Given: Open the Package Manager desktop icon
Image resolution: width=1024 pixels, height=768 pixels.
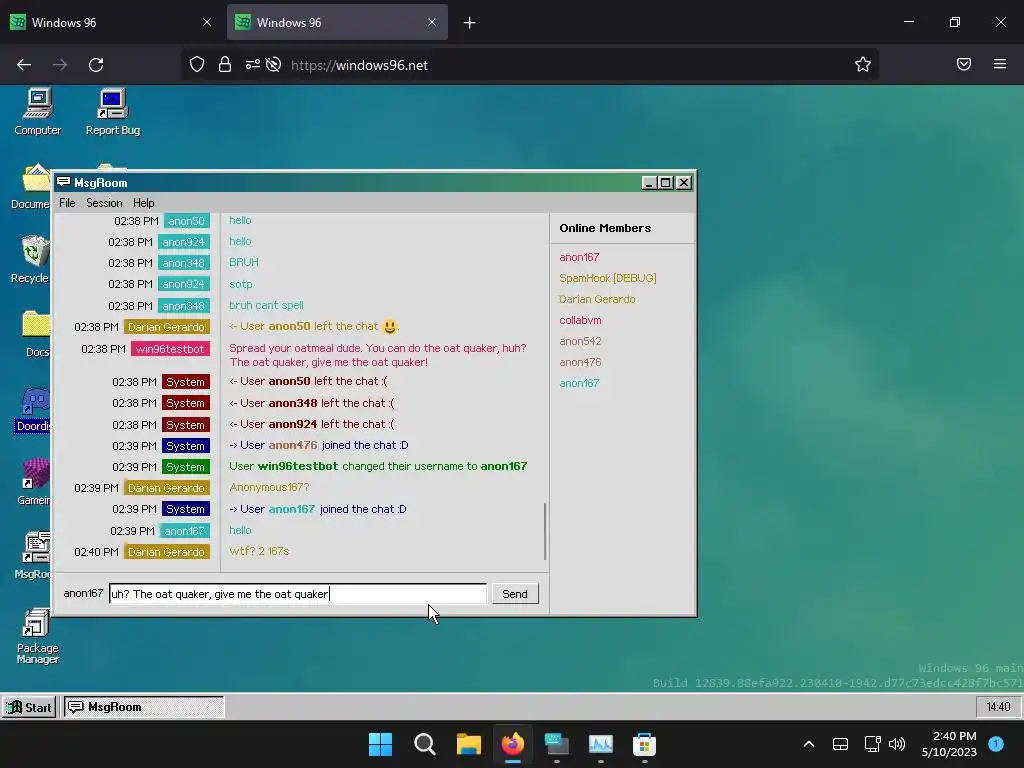Looking at the screenshot, I should tap(37, 636).
